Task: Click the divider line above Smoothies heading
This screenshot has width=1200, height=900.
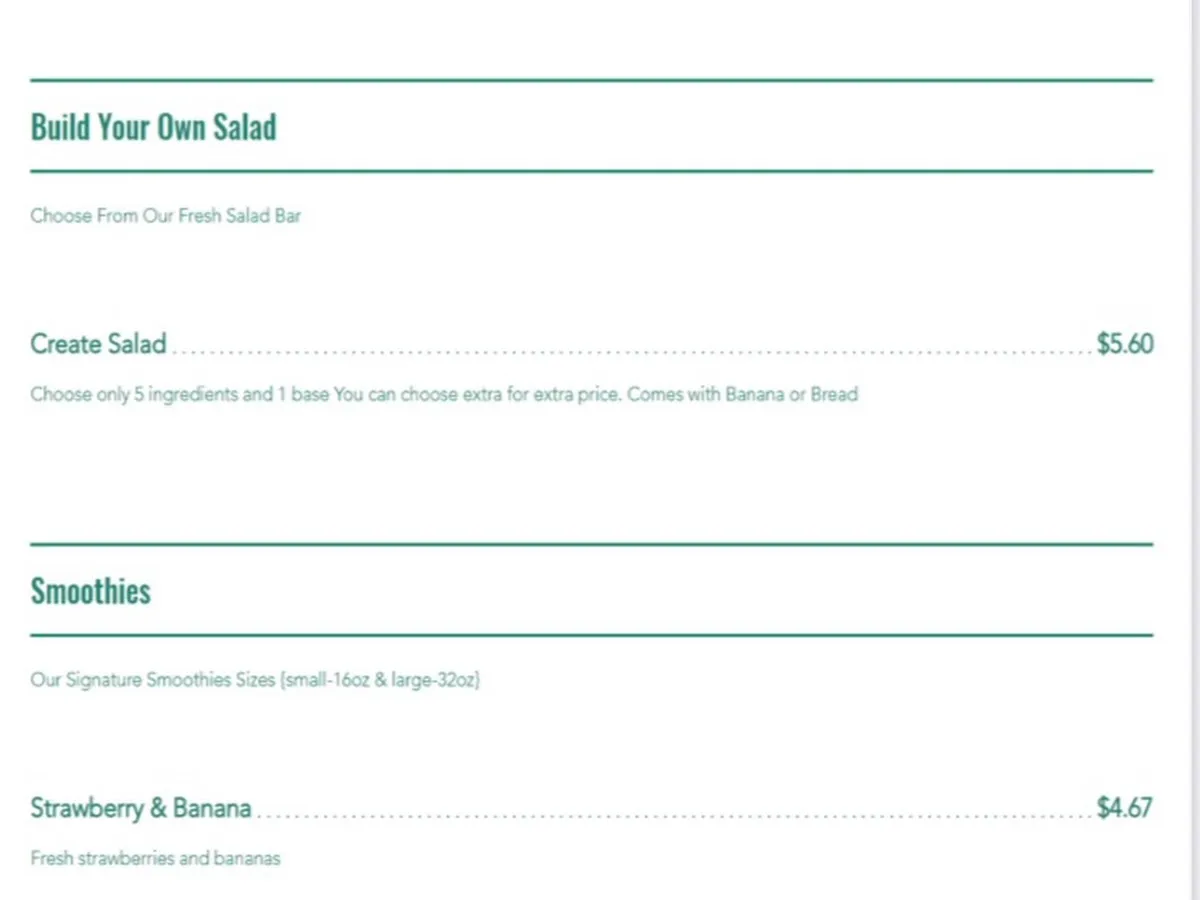Action: 590,545
